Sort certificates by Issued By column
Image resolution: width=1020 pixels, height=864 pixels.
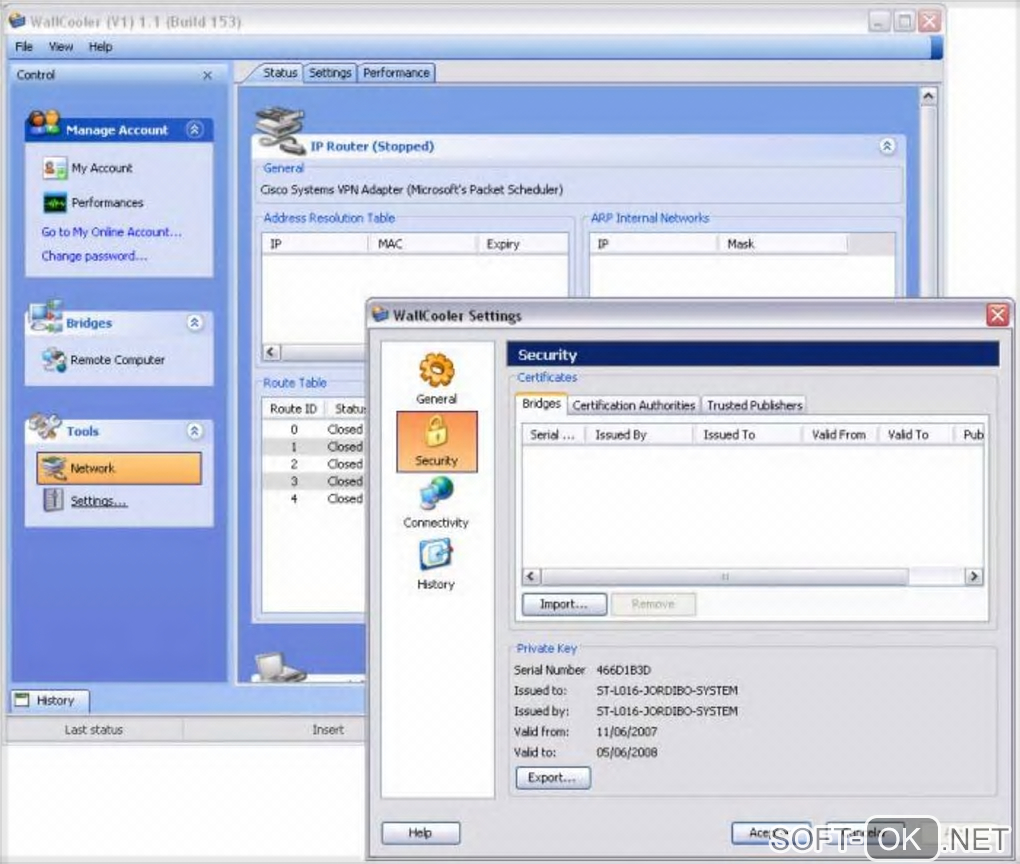pos(639,435)
